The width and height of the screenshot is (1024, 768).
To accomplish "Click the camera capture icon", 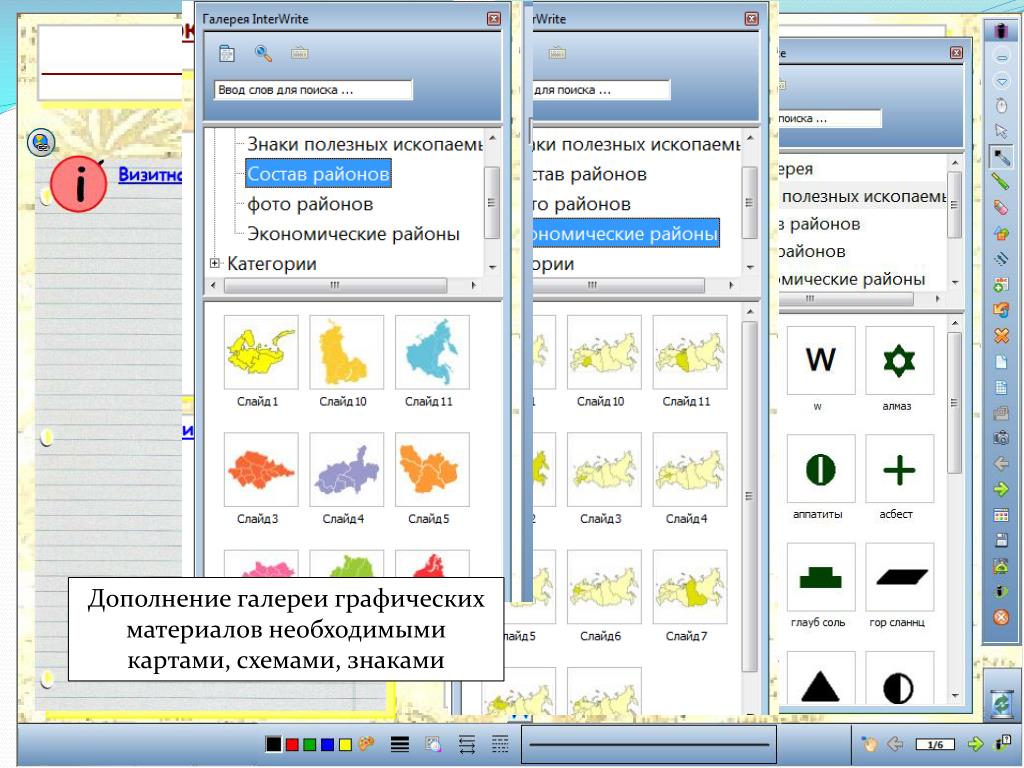I will 1001,438.
